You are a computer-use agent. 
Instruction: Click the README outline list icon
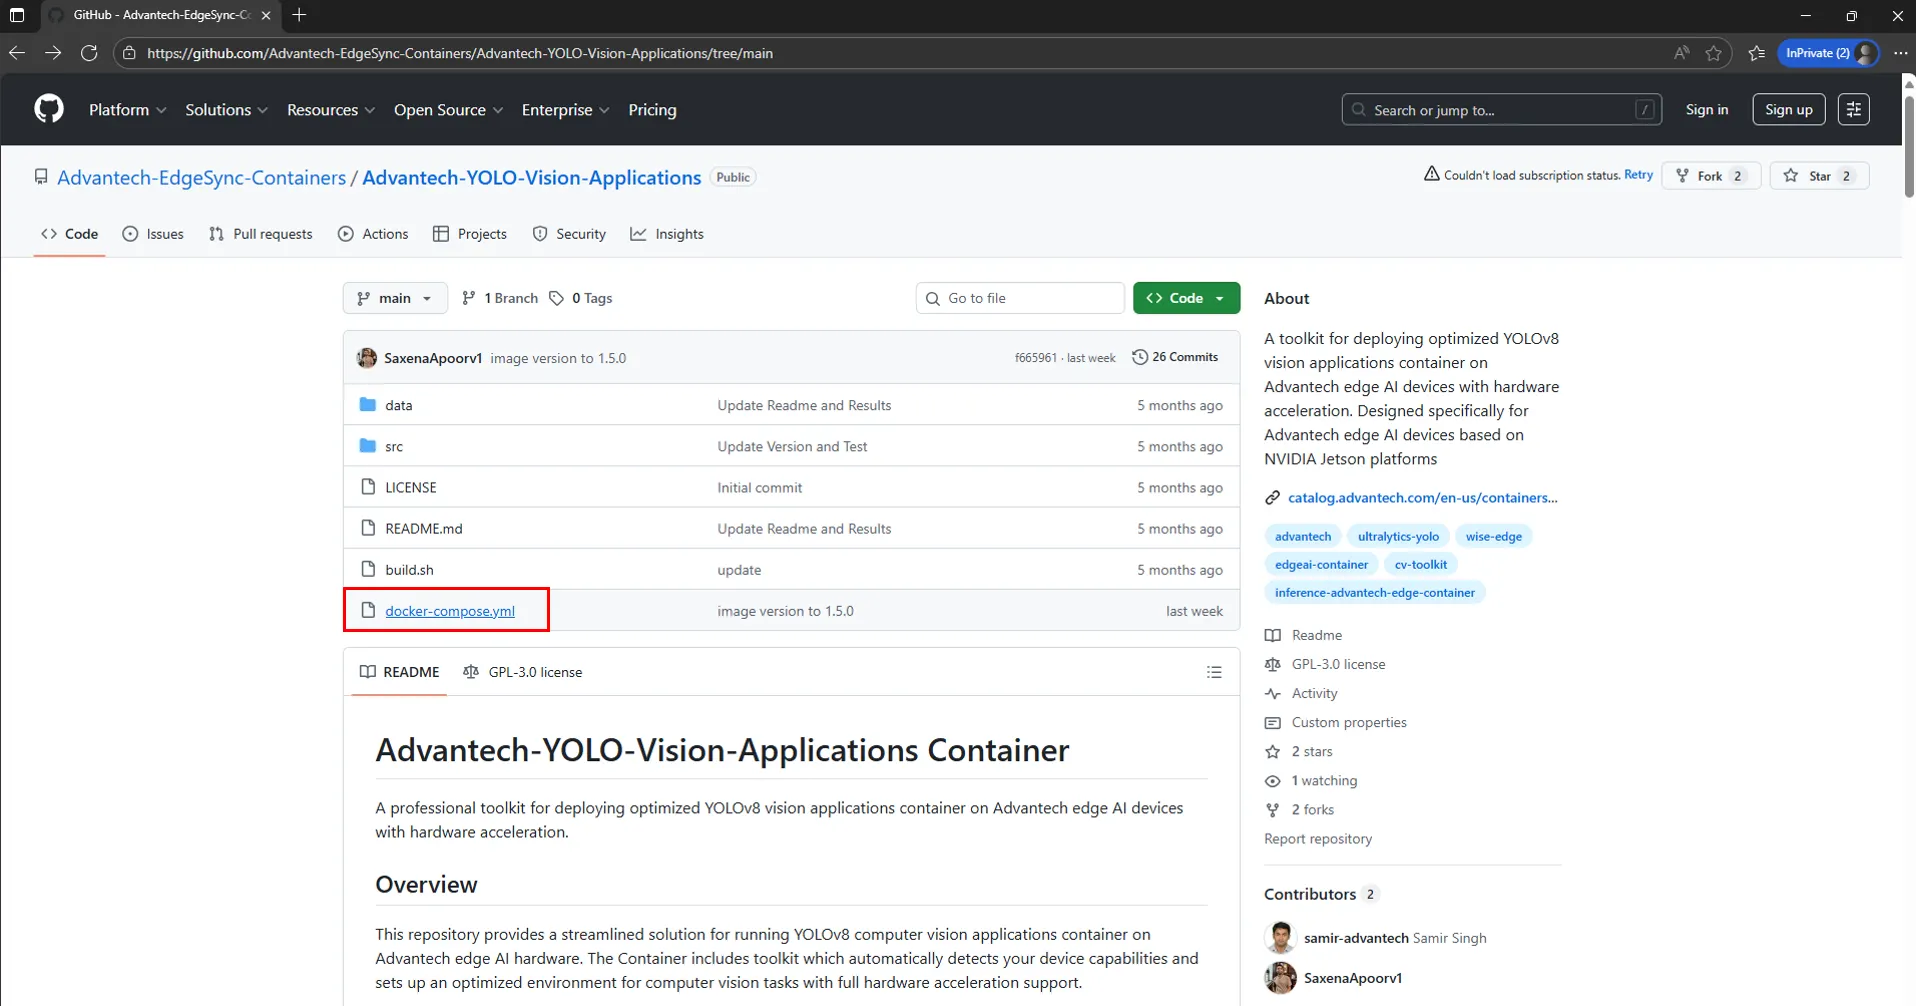(1214, 671)
